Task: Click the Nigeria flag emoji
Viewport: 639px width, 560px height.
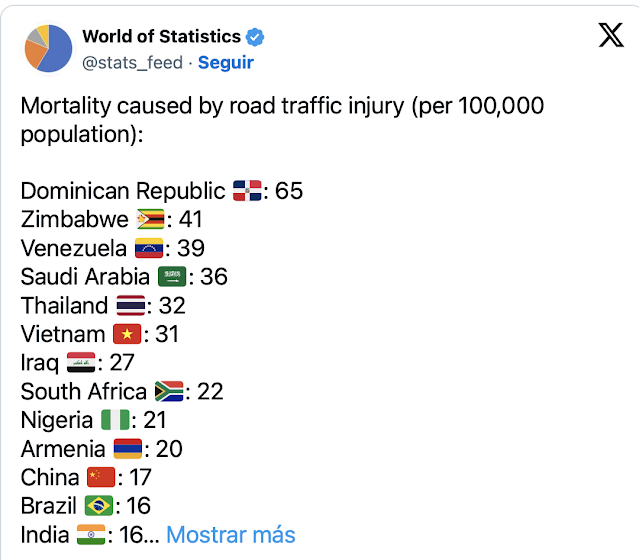Action: (x=115, y=420)
